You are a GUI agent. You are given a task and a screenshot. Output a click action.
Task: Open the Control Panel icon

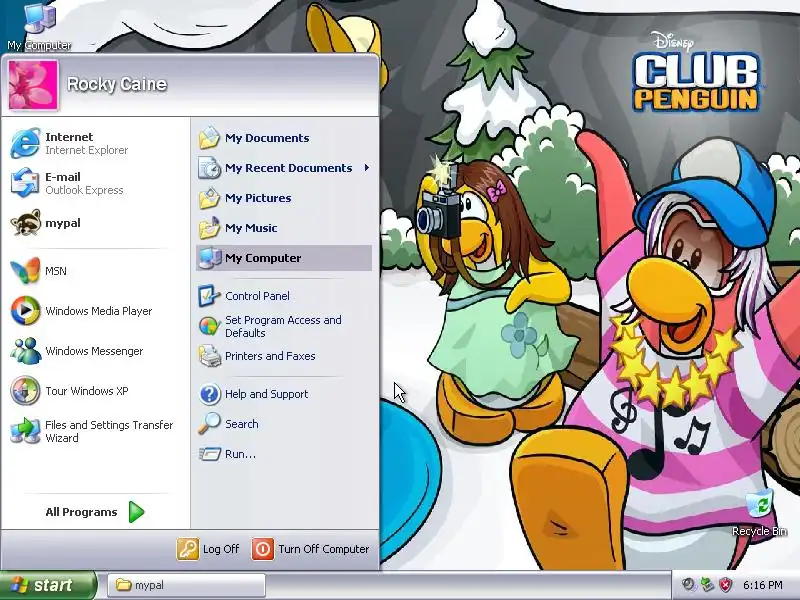click(209, 296)
